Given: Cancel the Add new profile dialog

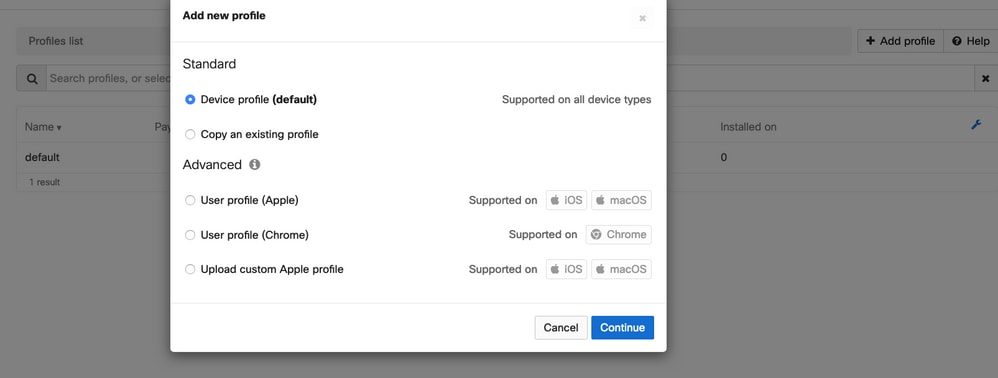Looking at the screenshot, I should tap(561, 328).
